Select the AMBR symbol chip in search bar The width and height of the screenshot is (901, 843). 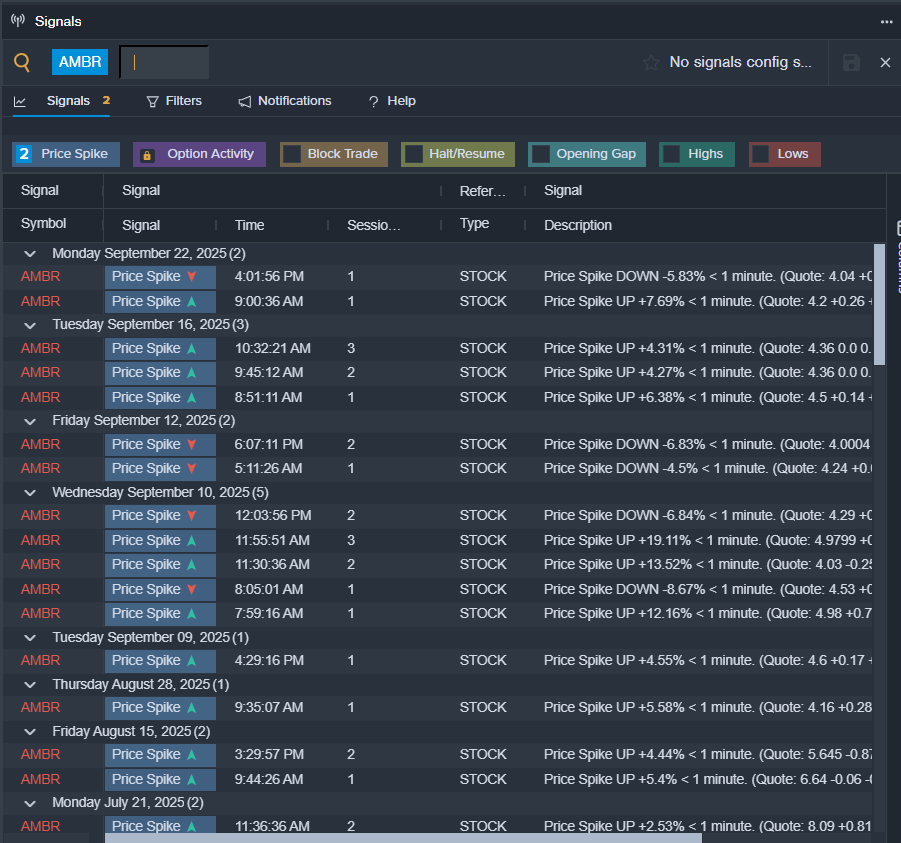(80, 62)
